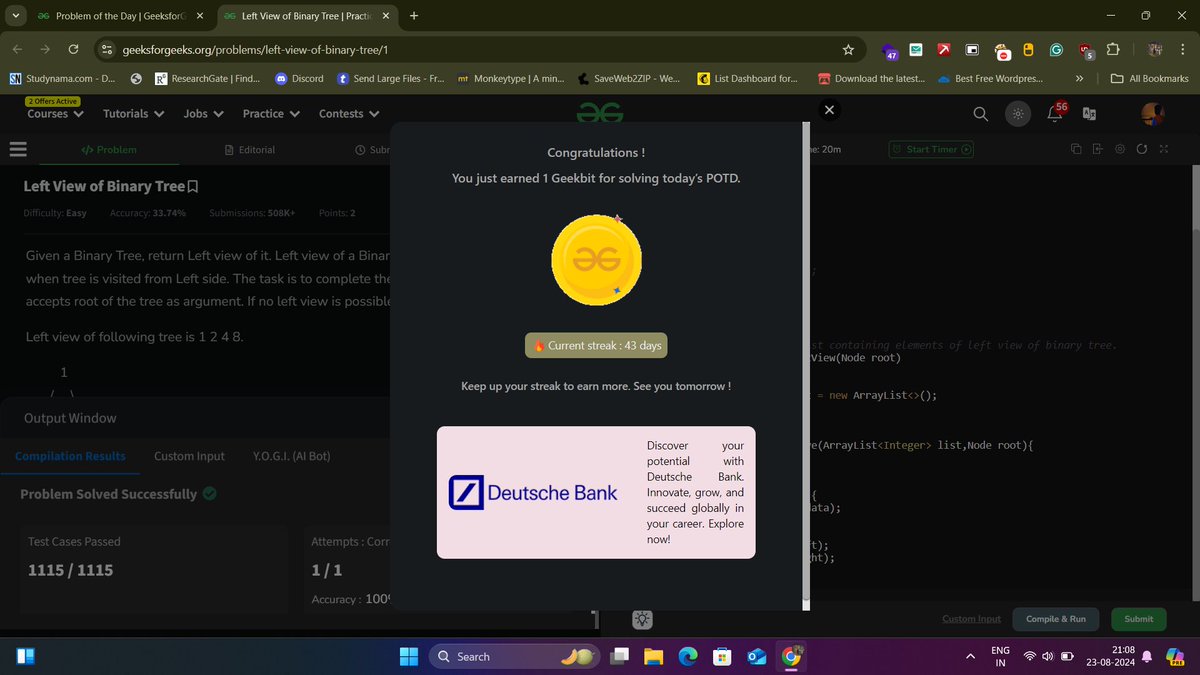
Task: Click the uBlock extension icon with badge 5
Action: coord(1086,50)
